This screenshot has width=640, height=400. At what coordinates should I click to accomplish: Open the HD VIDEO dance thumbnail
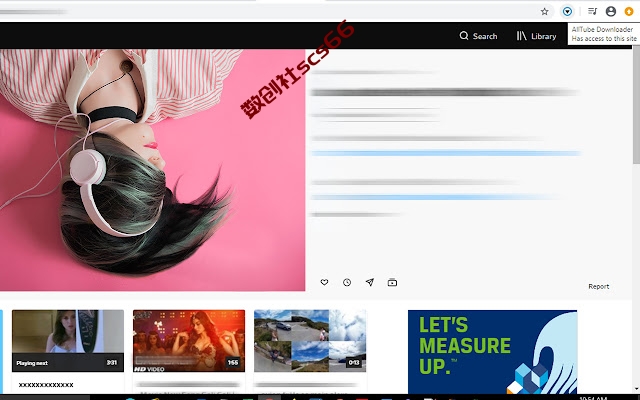189,341
